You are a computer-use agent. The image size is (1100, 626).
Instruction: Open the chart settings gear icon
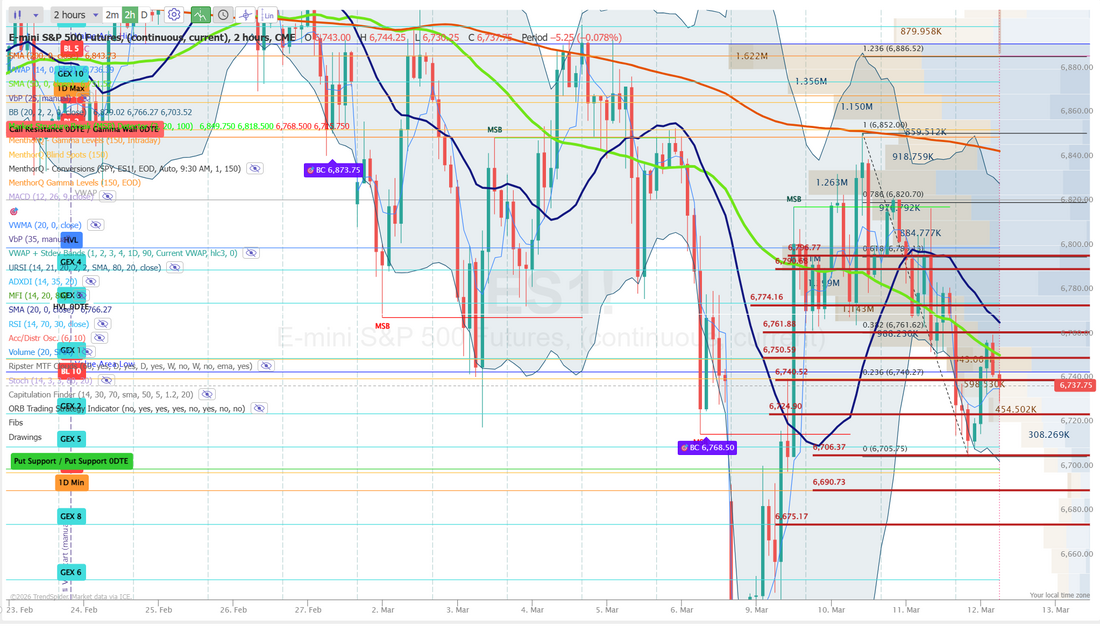click(174, 15)
